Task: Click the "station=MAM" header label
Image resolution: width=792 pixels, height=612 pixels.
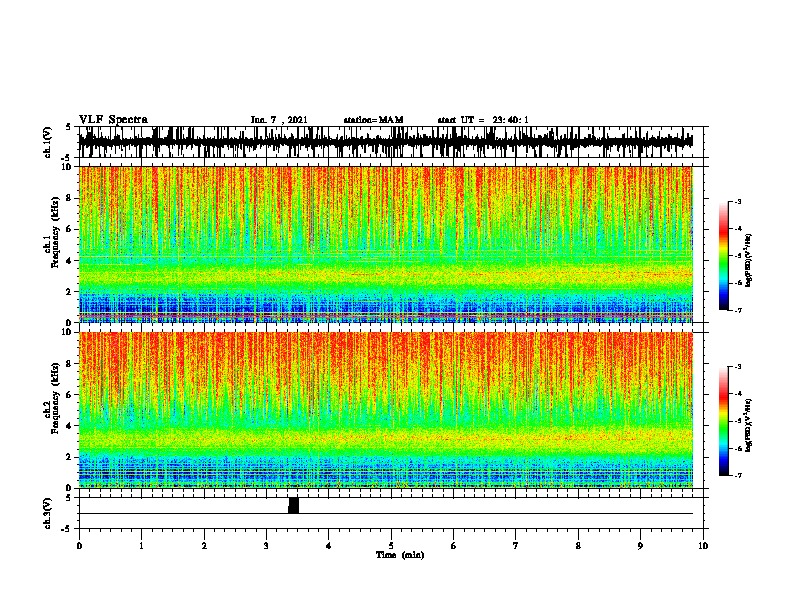Action: [x=373, y=120]
